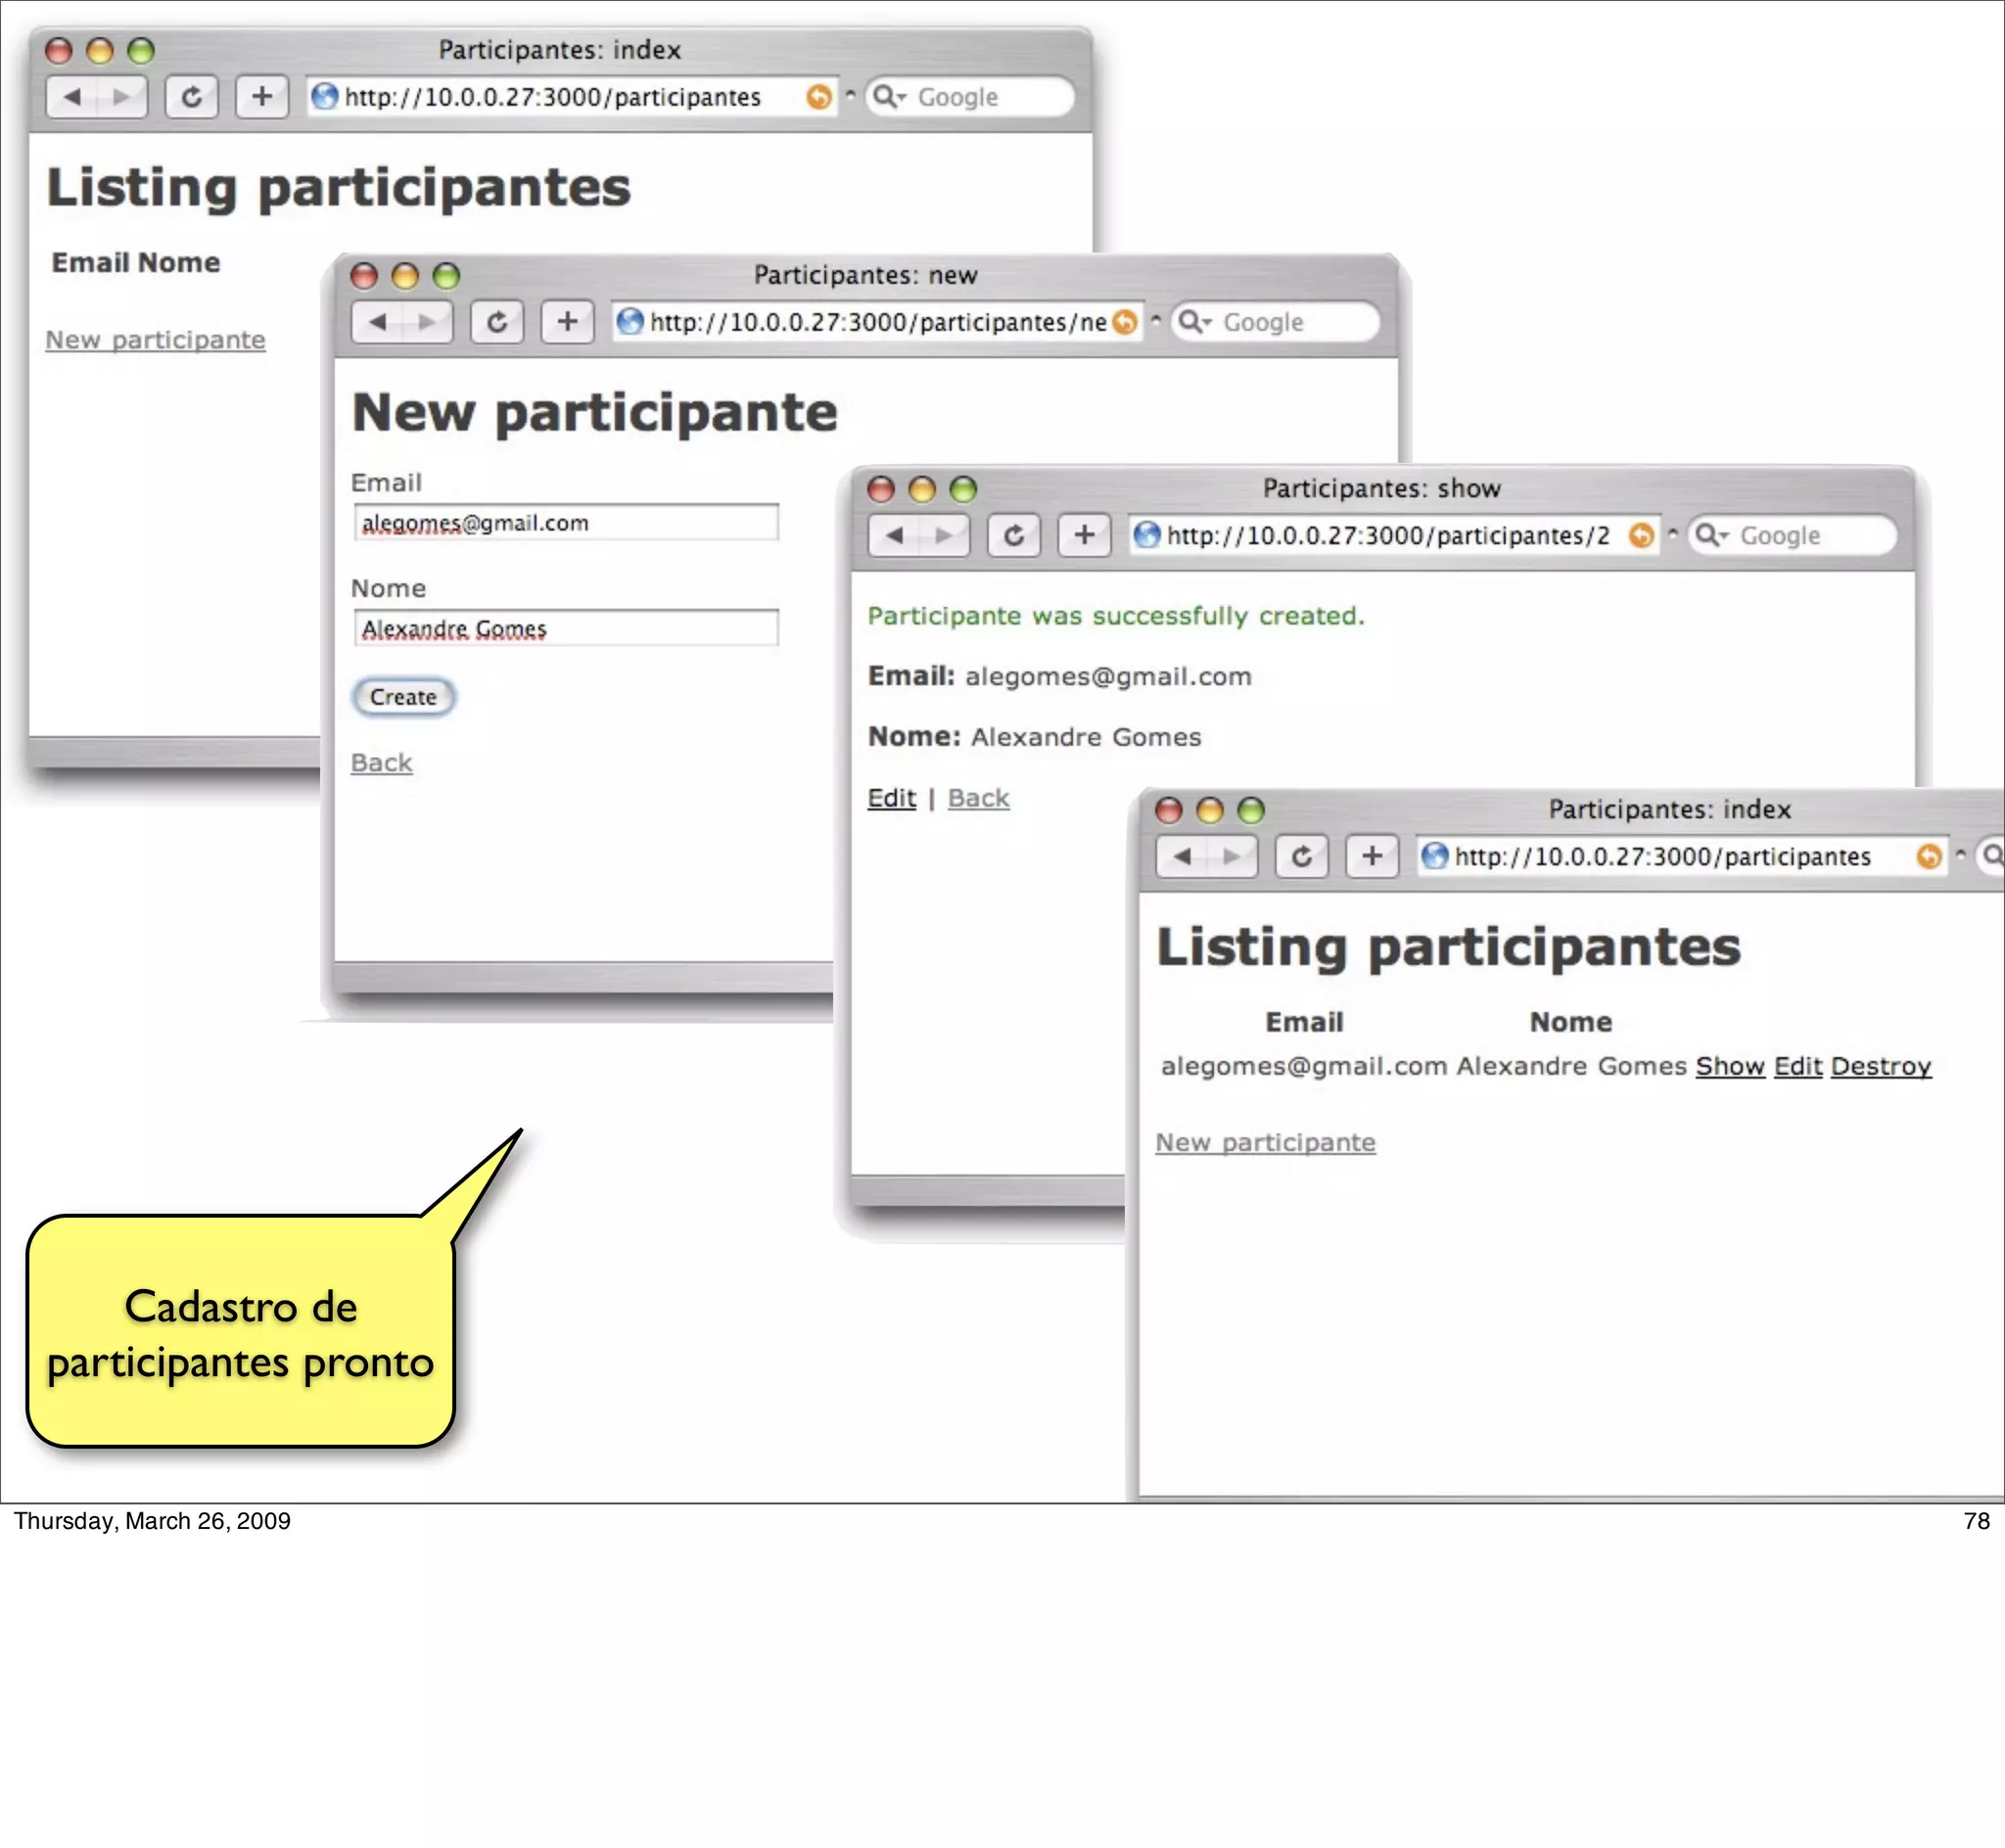Click forward arrow in Participantes: new window
2005x1848 pixels.
click(x=428, y=322)
